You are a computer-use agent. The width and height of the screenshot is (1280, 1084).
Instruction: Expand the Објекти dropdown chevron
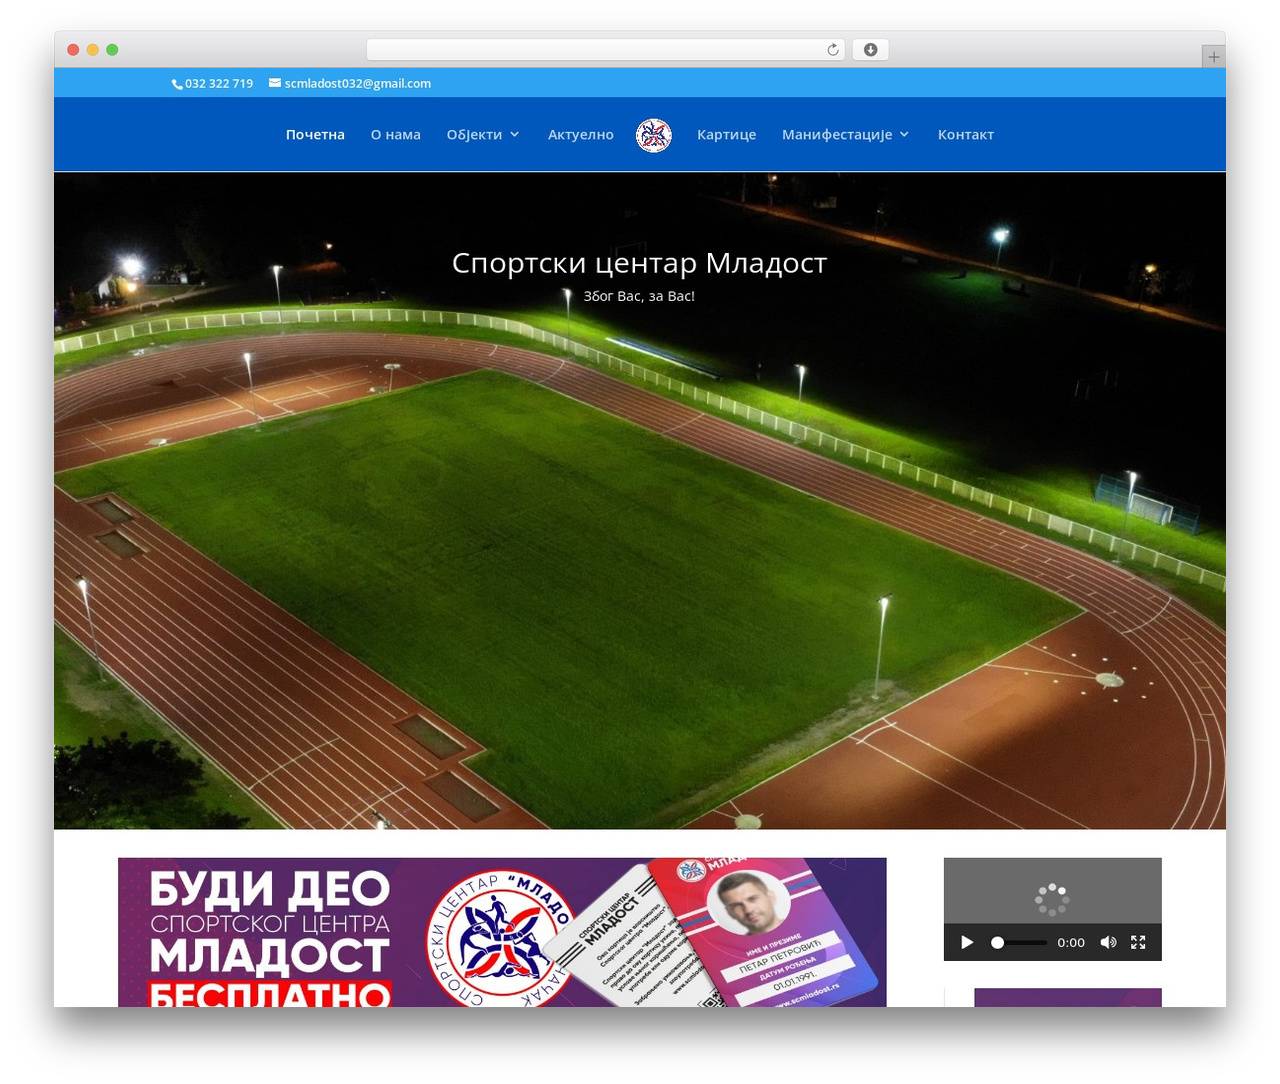pyautogui.click(x=514, y=134)
